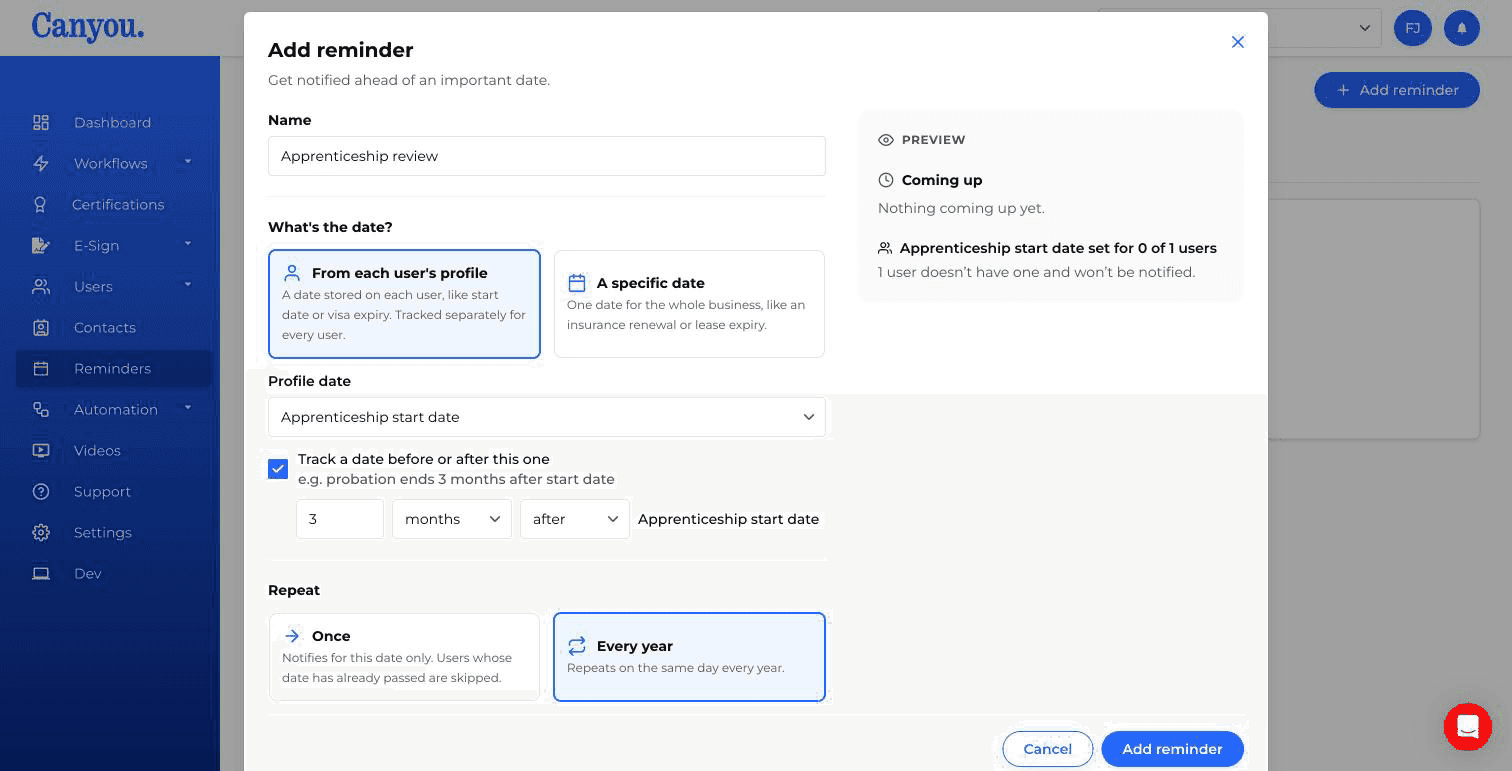The image size is (1512, 771).
Task: Click the E-Sign pen icon
Action: 41,246
